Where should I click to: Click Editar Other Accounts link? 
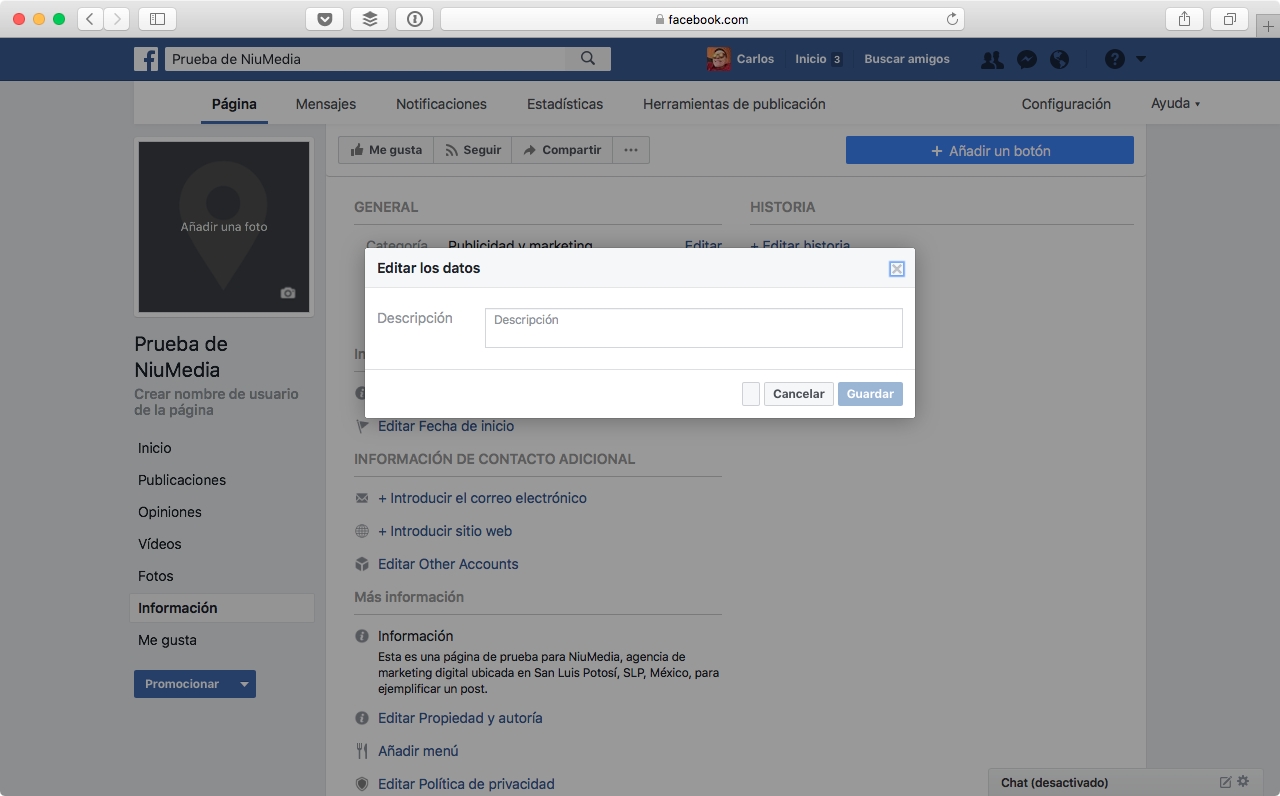[x=448, y=564]
